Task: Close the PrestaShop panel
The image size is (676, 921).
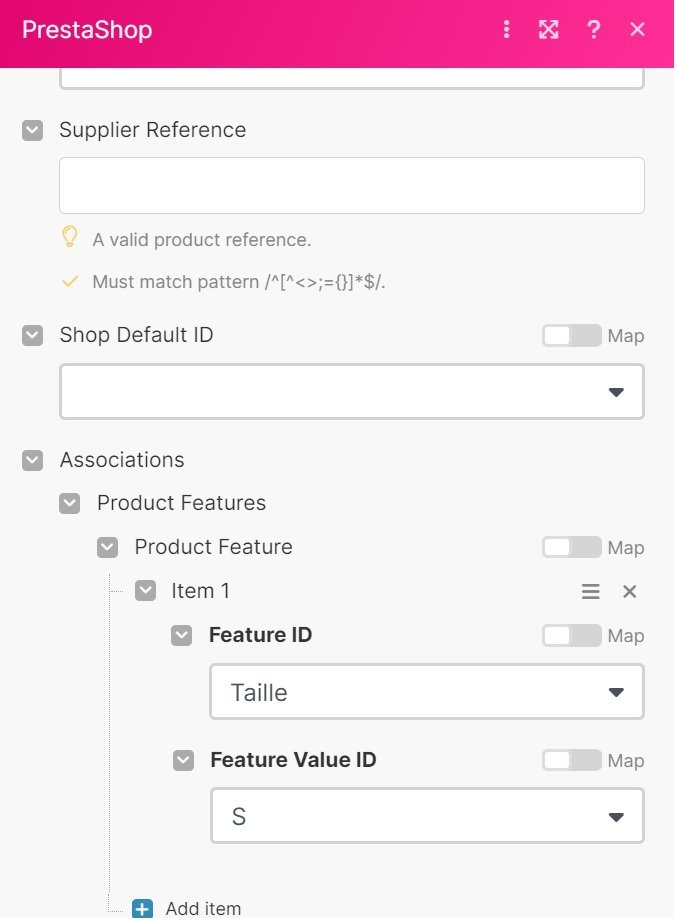Action: 638,30
